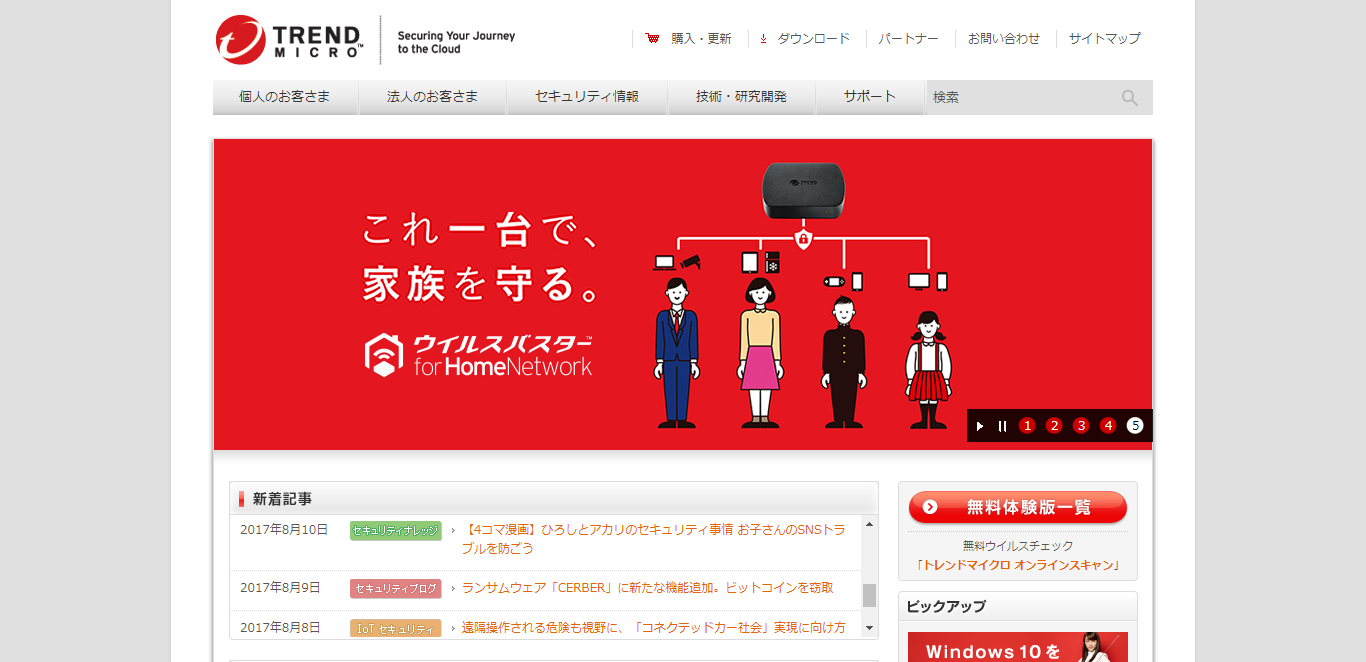Click in the 検索 search field

pyautogui.click(x=1022, y=98)
